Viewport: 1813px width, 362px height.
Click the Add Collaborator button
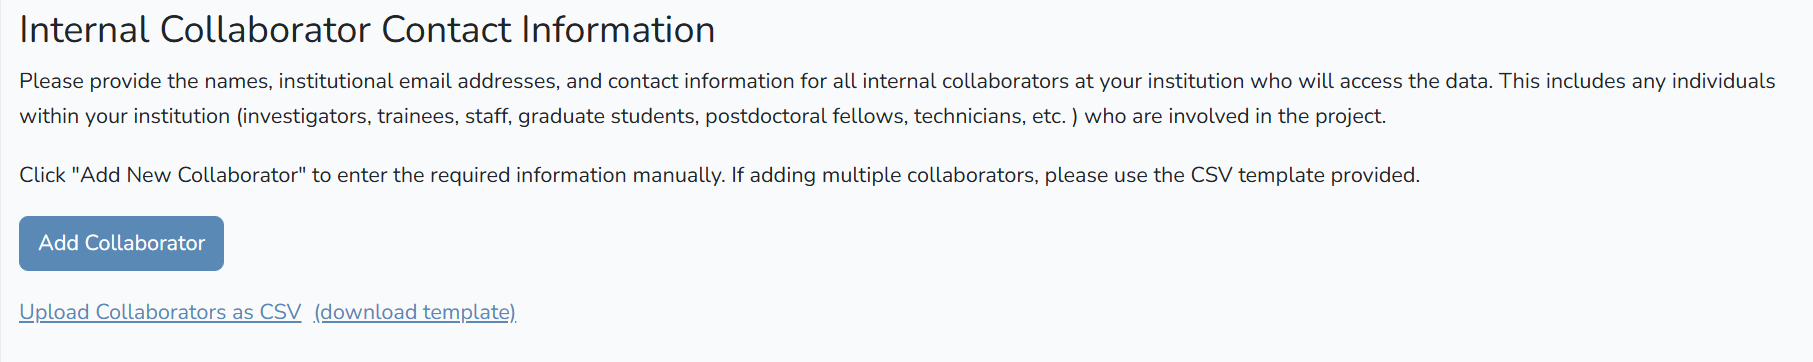[121, 243]
